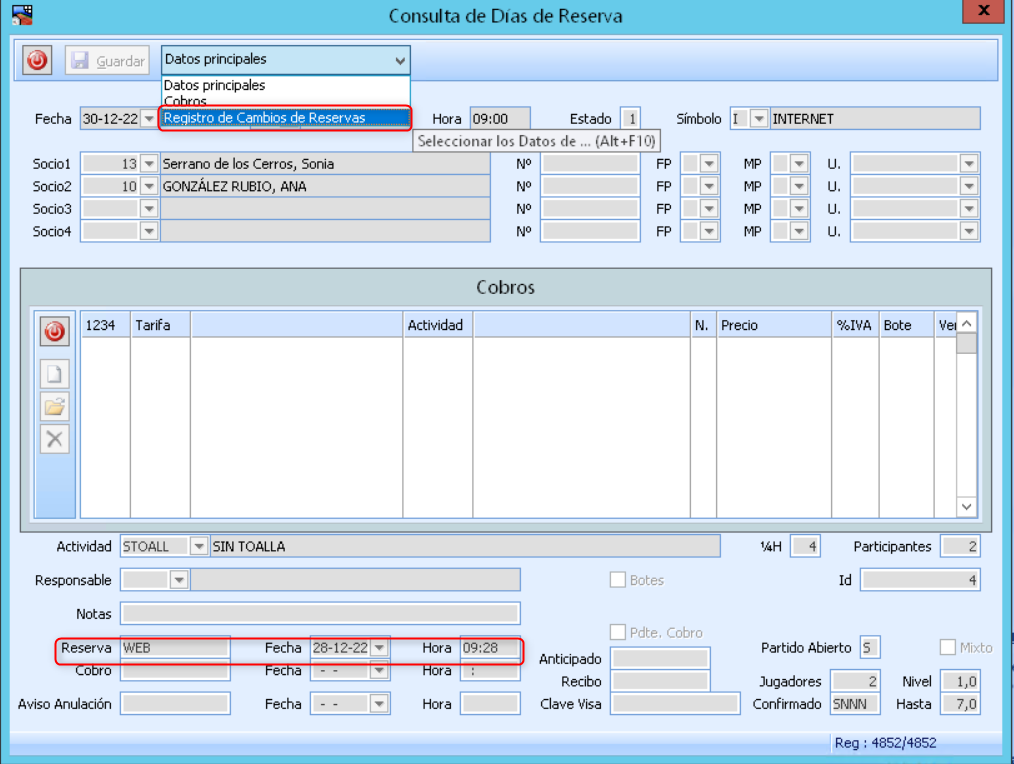Toggle the Botes checkbox
This screenshot has width=1014, height=764.
tap(618, 580)
